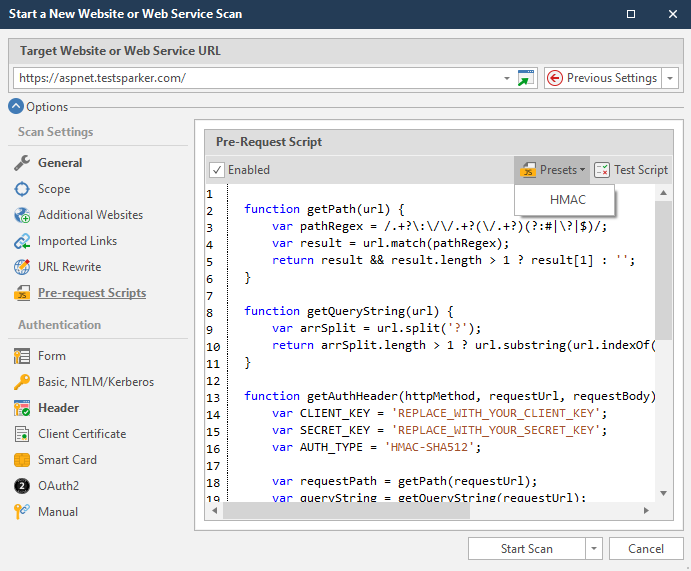Click the Test Script button

[631, 170]
